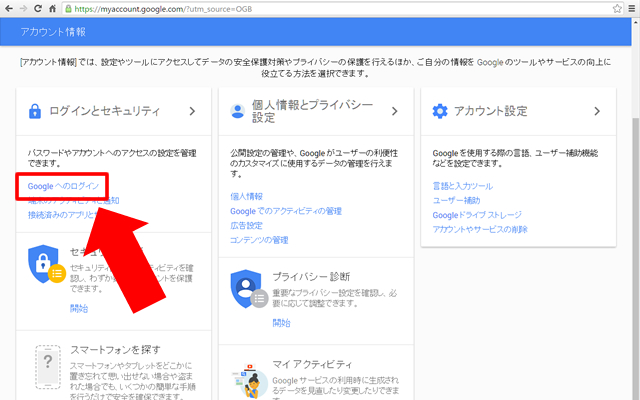This screenshot has height=400, width=640.
Task: Open the ログインとセキュリティ heading
Action: coord(104,111)
